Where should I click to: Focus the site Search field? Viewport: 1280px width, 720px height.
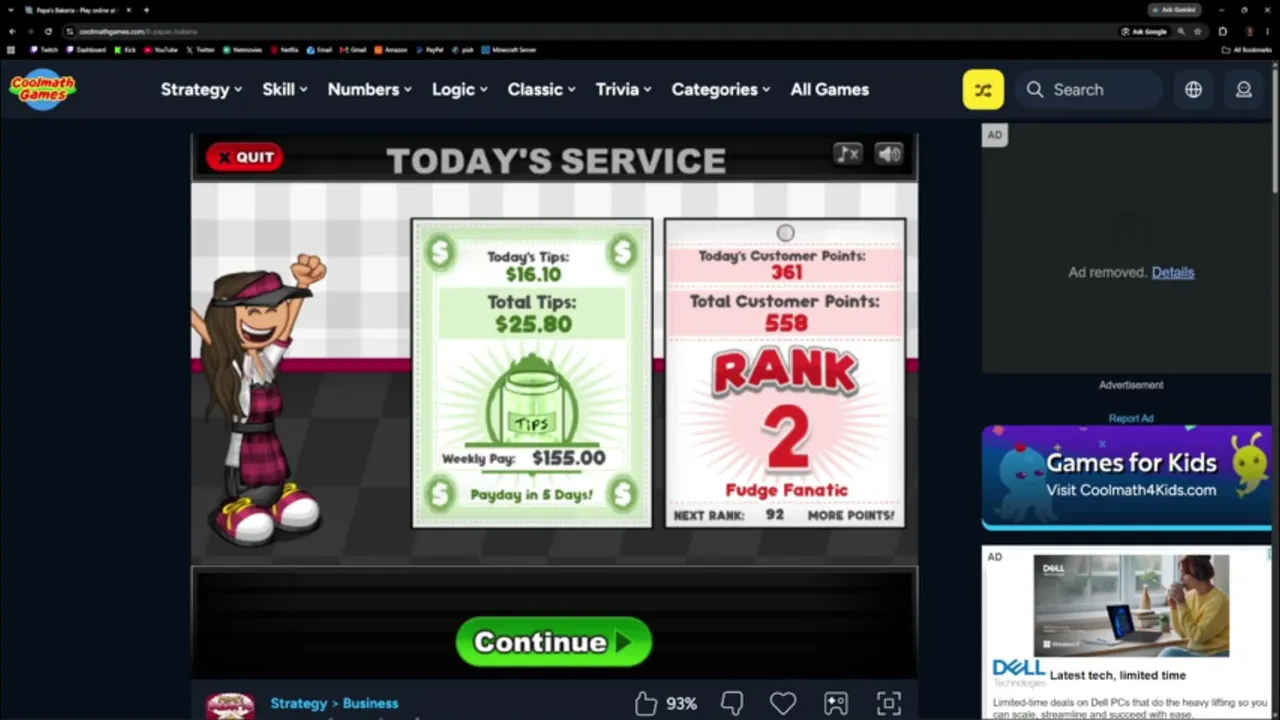(1089, 89)
